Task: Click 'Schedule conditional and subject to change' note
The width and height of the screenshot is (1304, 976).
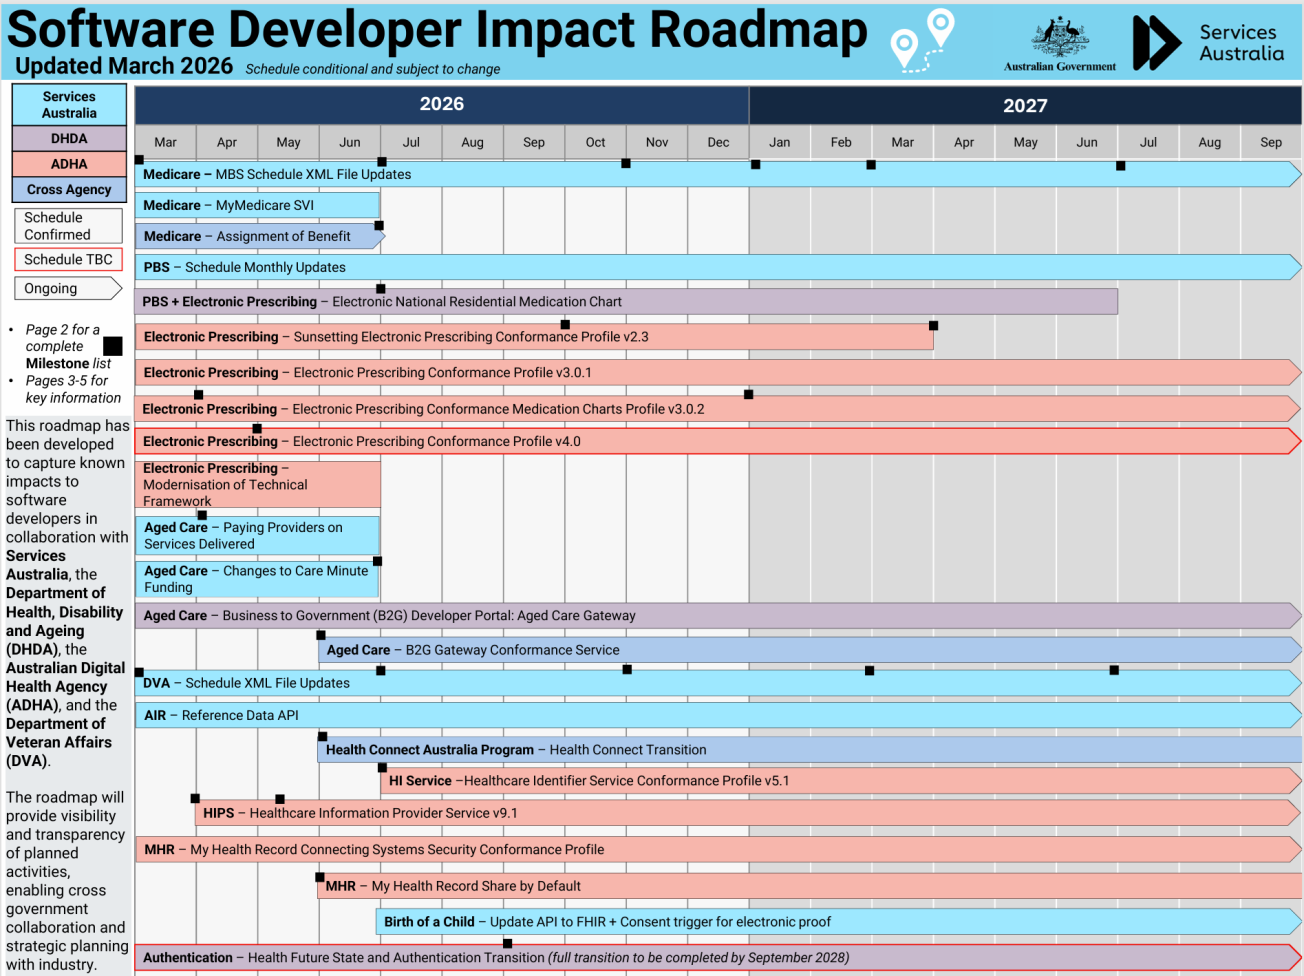Action: coord(373,69)
